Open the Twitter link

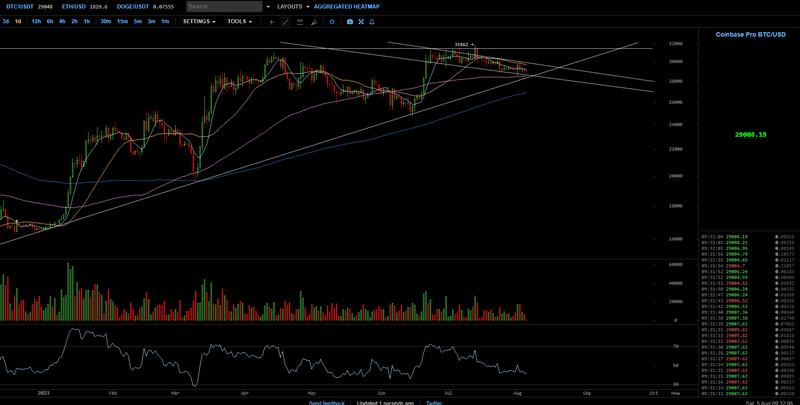pos(434,403)
